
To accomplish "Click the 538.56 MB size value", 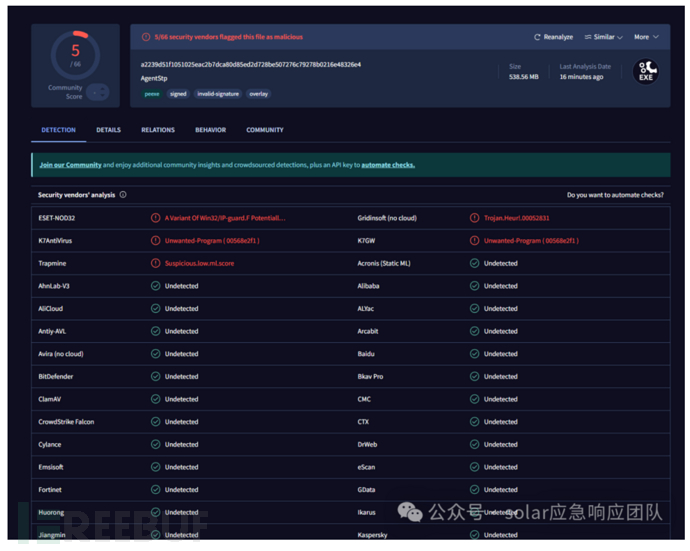I will coord(524,77).
